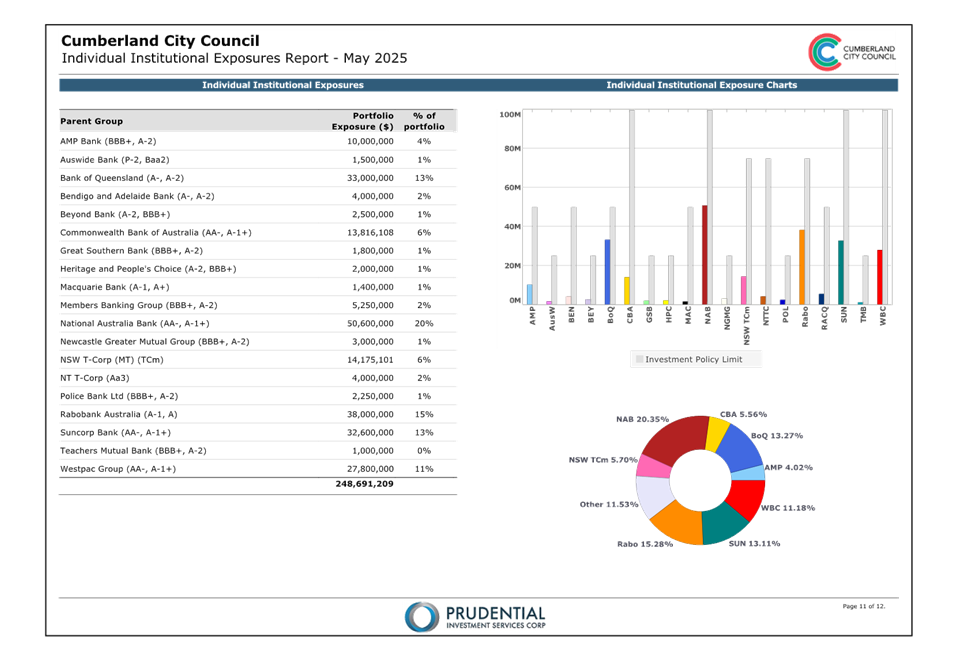Click the orange Rabo exposure bar
This screenshot has height=660, width=957.
pos(802,267)
